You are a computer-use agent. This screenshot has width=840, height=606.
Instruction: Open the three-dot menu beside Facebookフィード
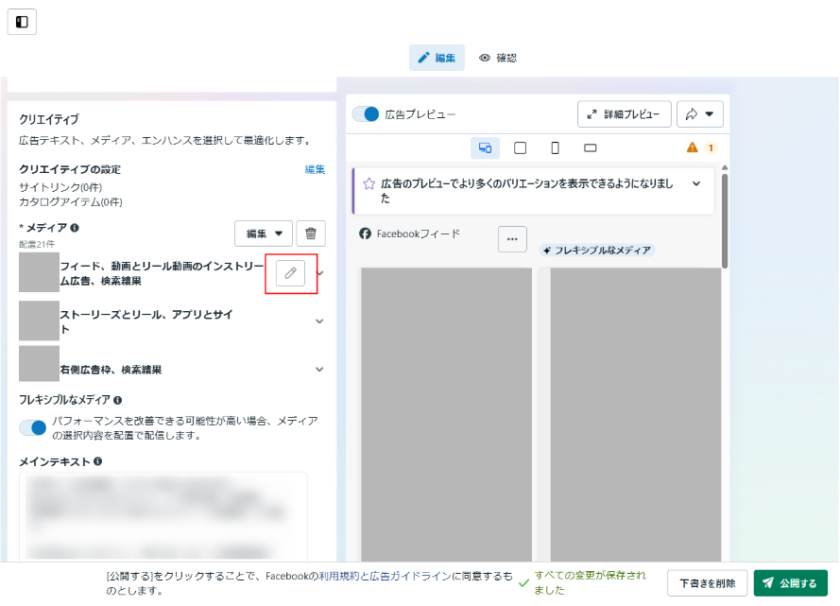click(x=512, y=239)
